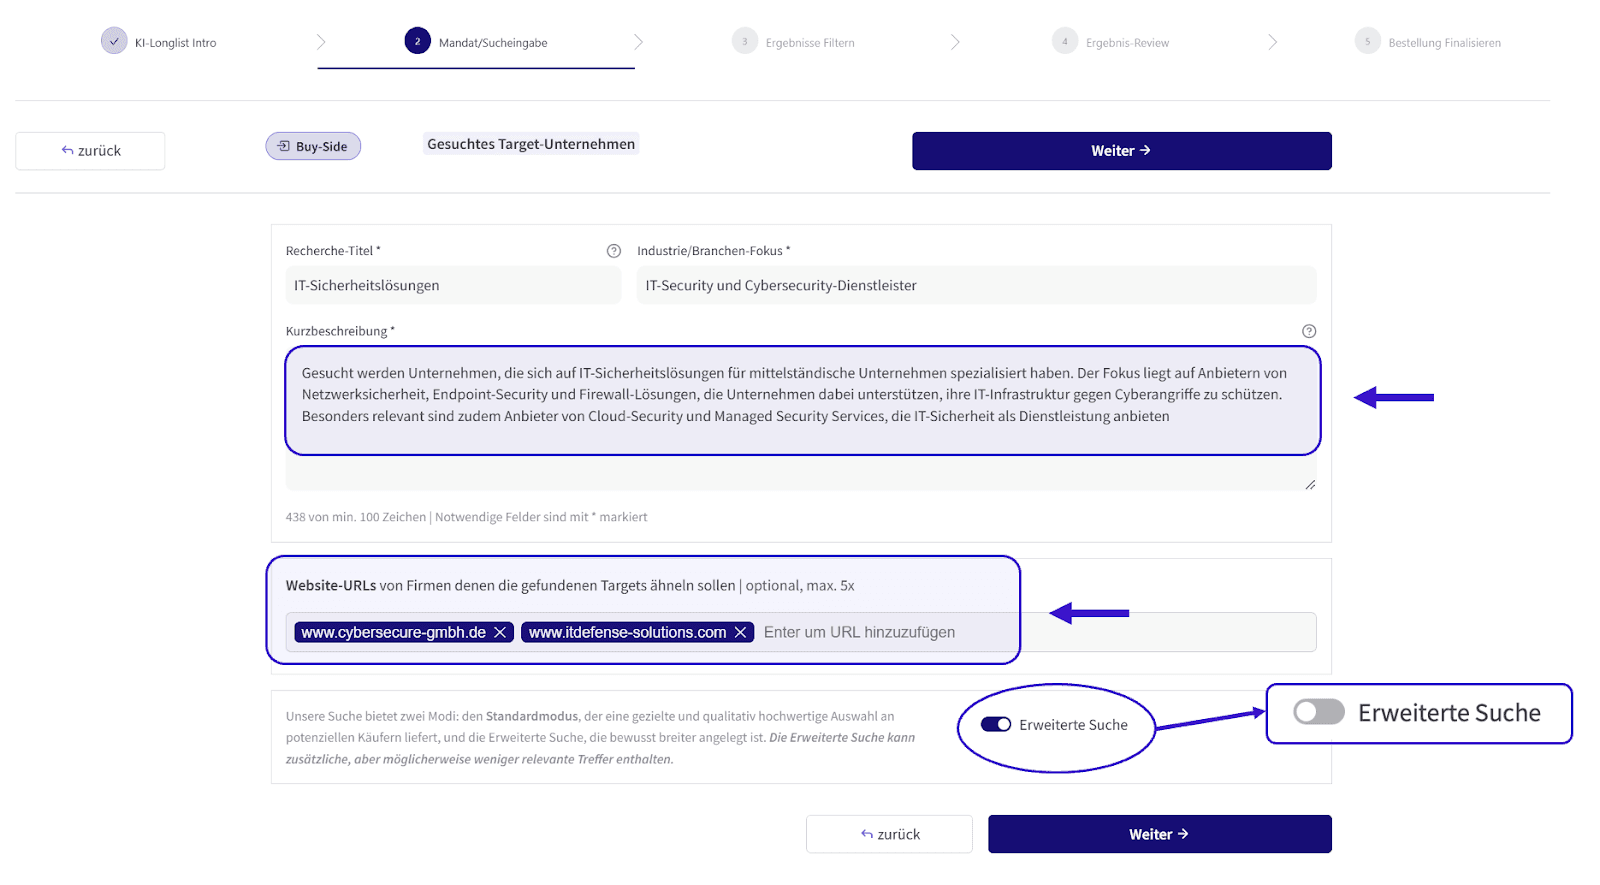Click the checkmark icon of KI-Longlist Intro step
The image size is (1600, 885).
(114, 41)
